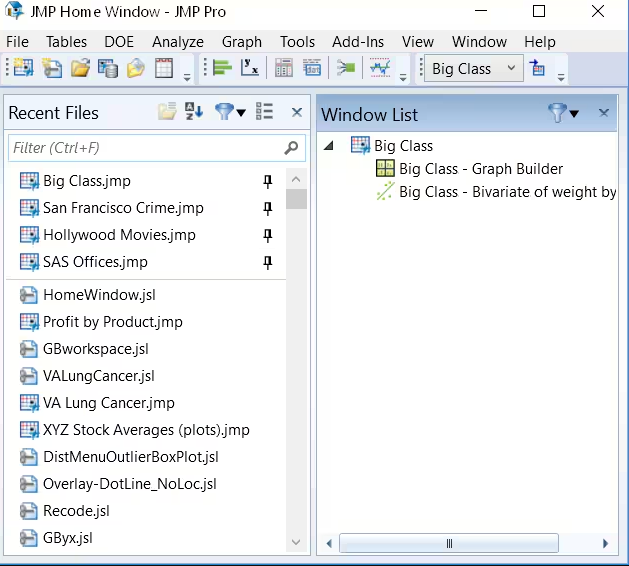The image size is (629, 566).
Task: Open the Window menu
Action: pos(479,42)
